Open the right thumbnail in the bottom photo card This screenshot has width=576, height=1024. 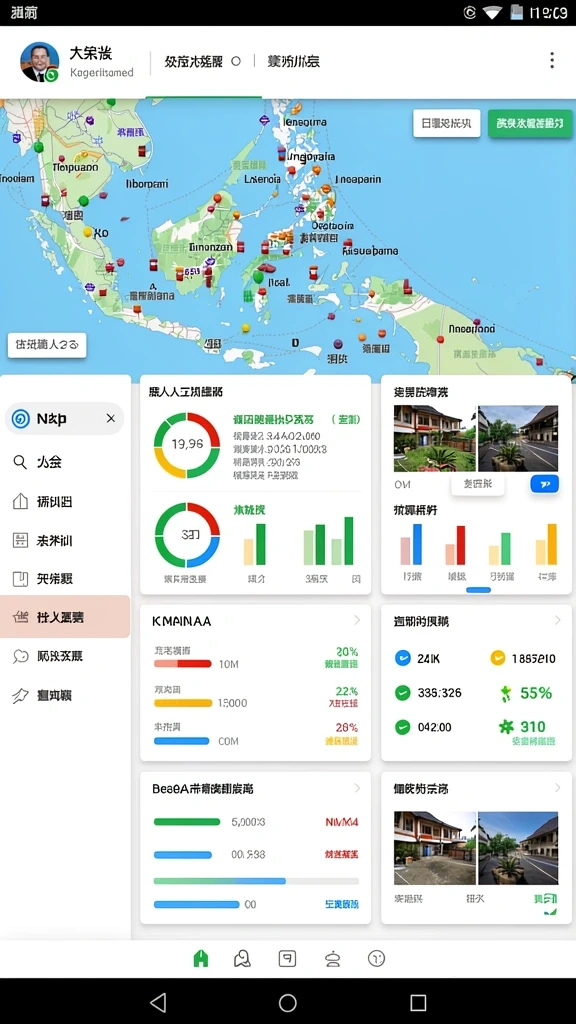[518, 848]
